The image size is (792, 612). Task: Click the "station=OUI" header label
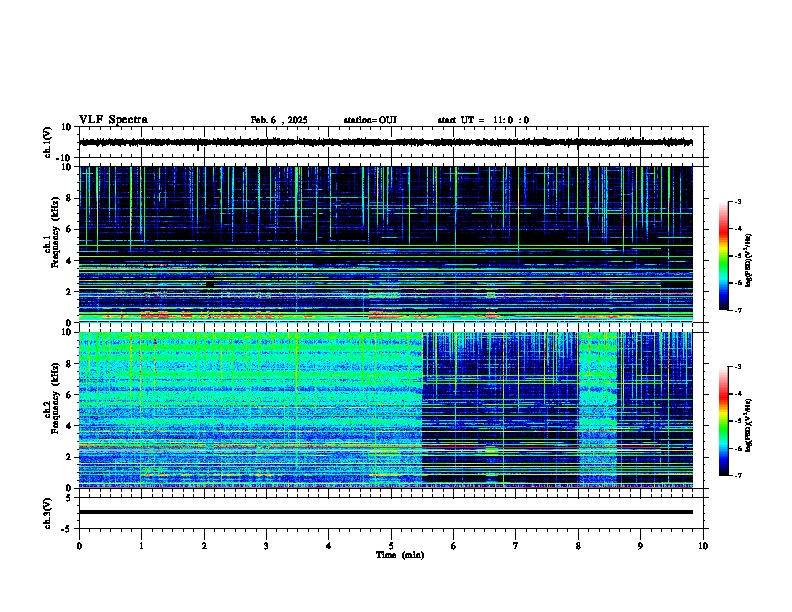[370, 120]
